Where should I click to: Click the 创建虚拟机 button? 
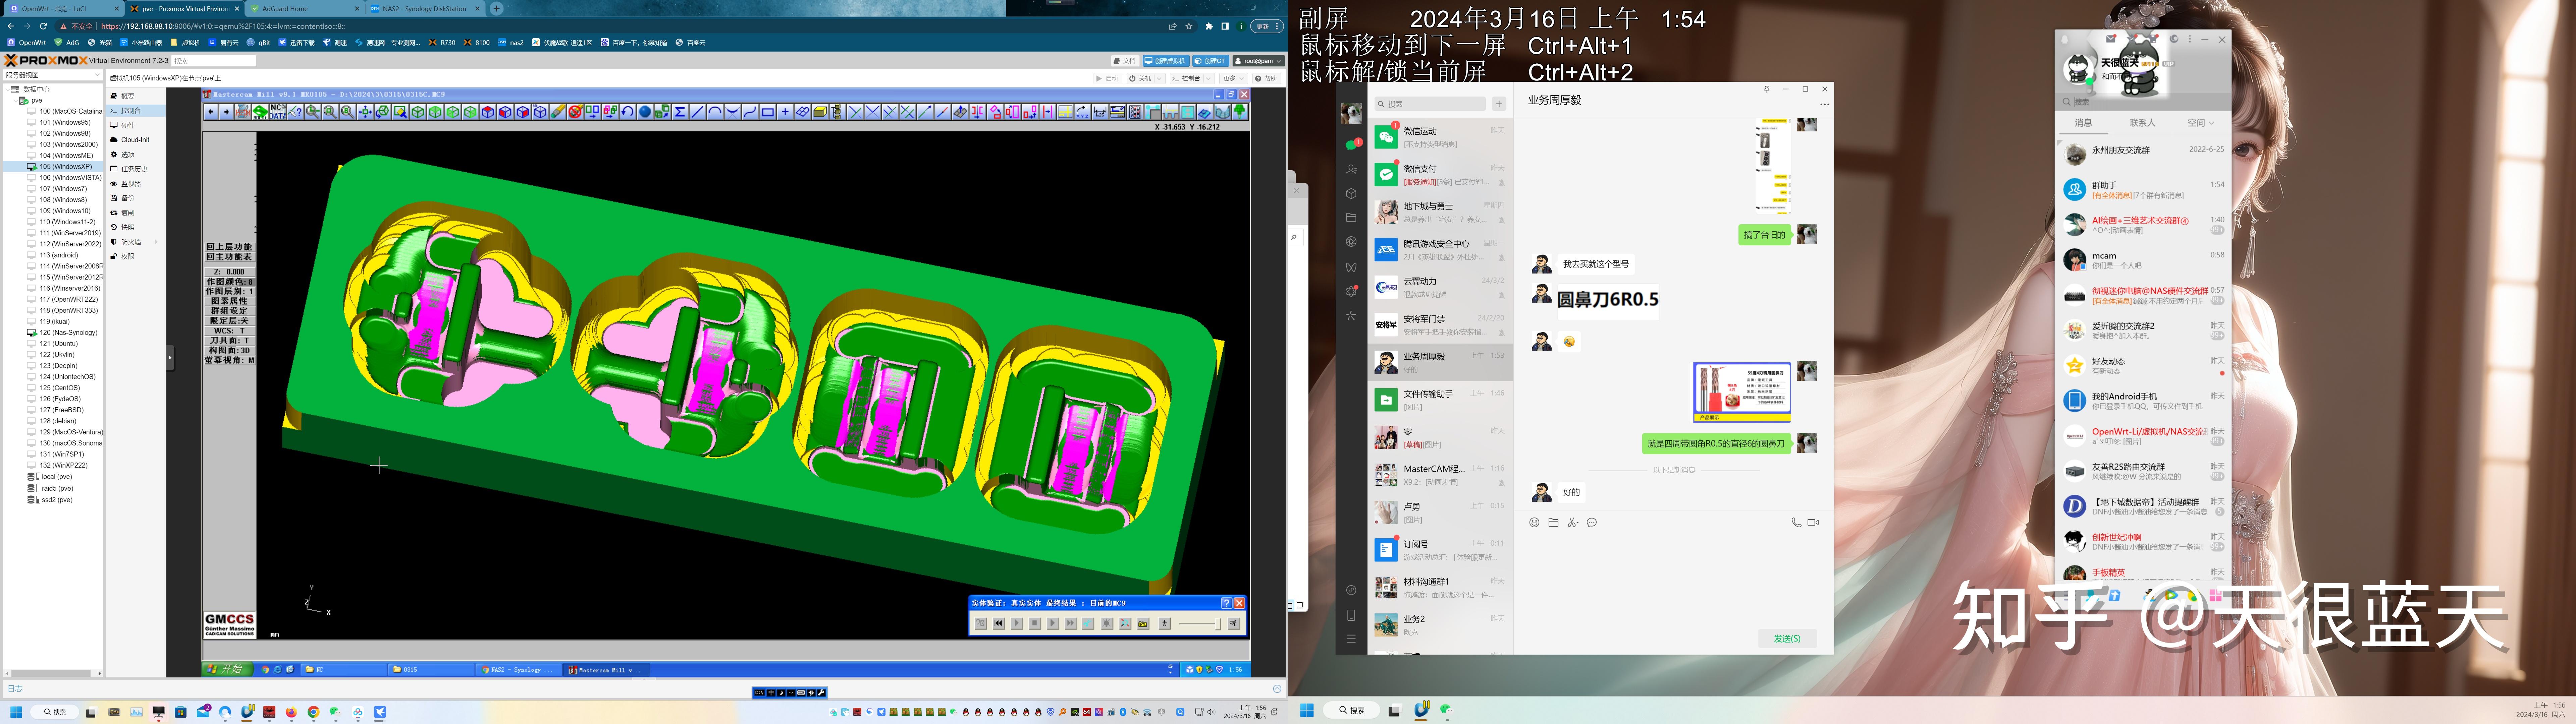[x=1167, y=61]
